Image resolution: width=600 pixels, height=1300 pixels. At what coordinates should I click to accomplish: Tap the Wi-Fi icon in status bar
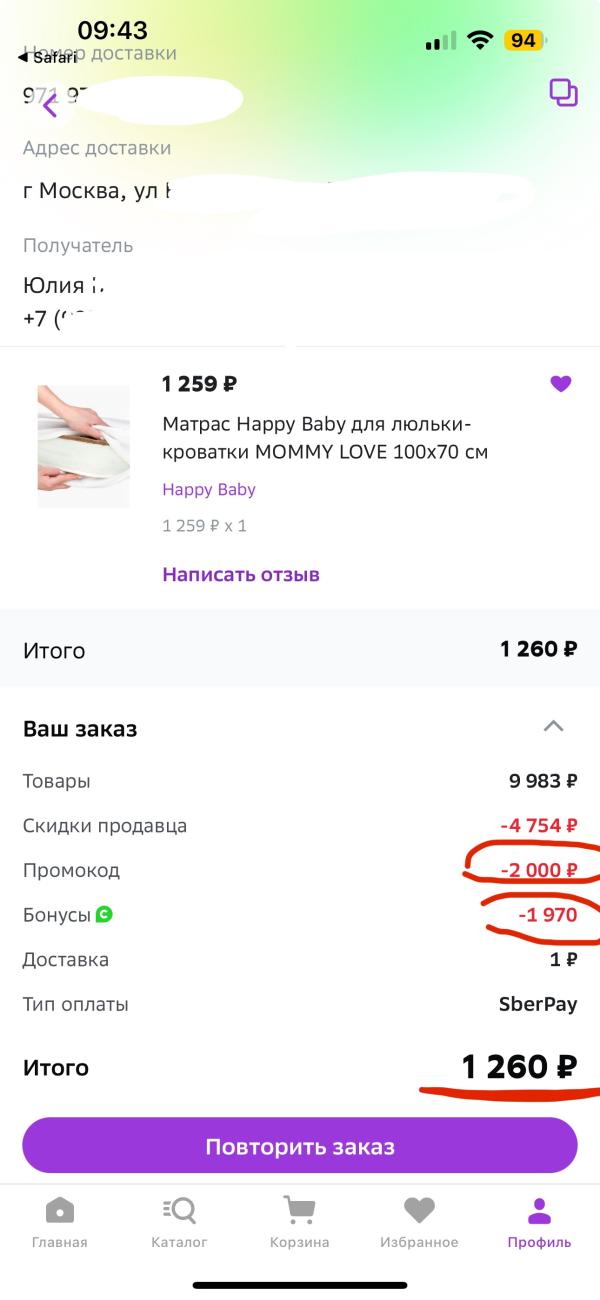pyautogui.click(x=480, y=41)
